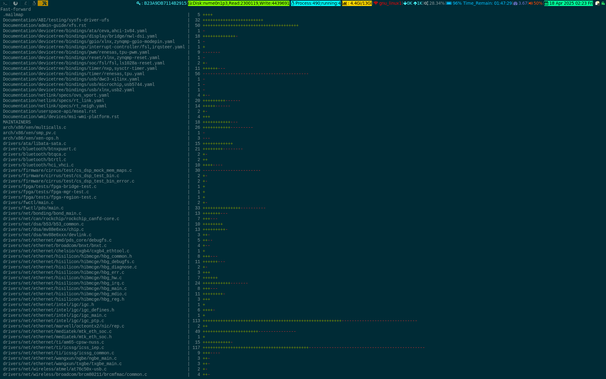Viewport: 606px width, 379px height.
Task: Click drivers/bluetooth/btnxpuart.c line
Action: (x=39, y=149)
